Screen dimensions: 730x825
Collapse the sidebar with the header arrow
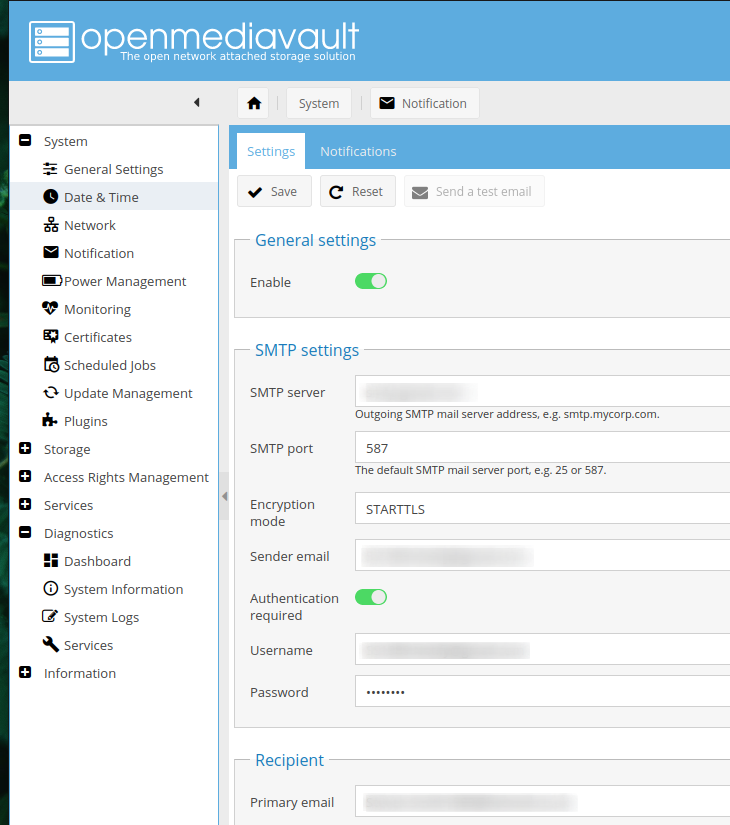pyautogui.click(x=197, y=102)
